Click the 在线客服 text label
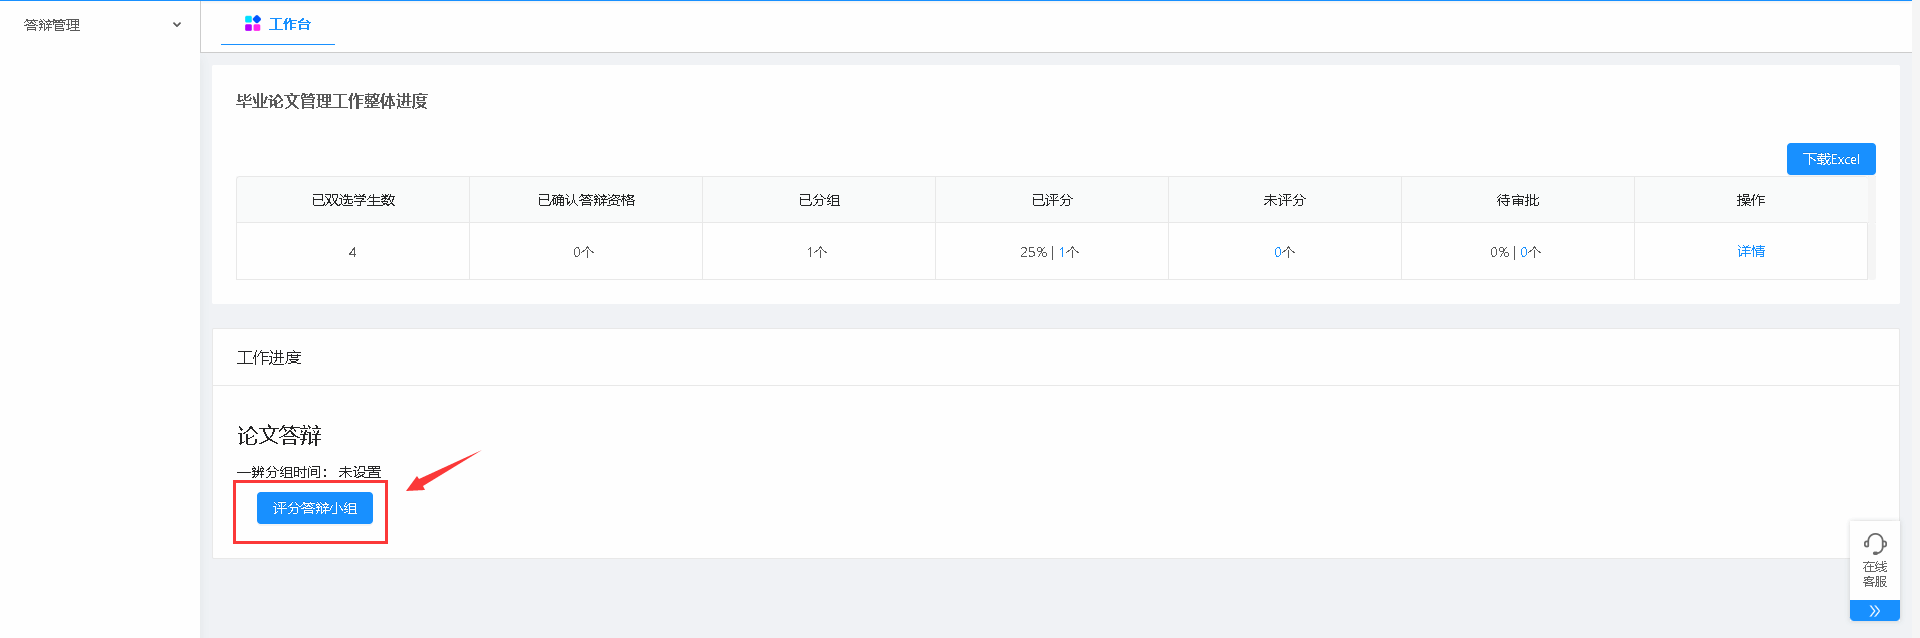 pos(1875,574)
